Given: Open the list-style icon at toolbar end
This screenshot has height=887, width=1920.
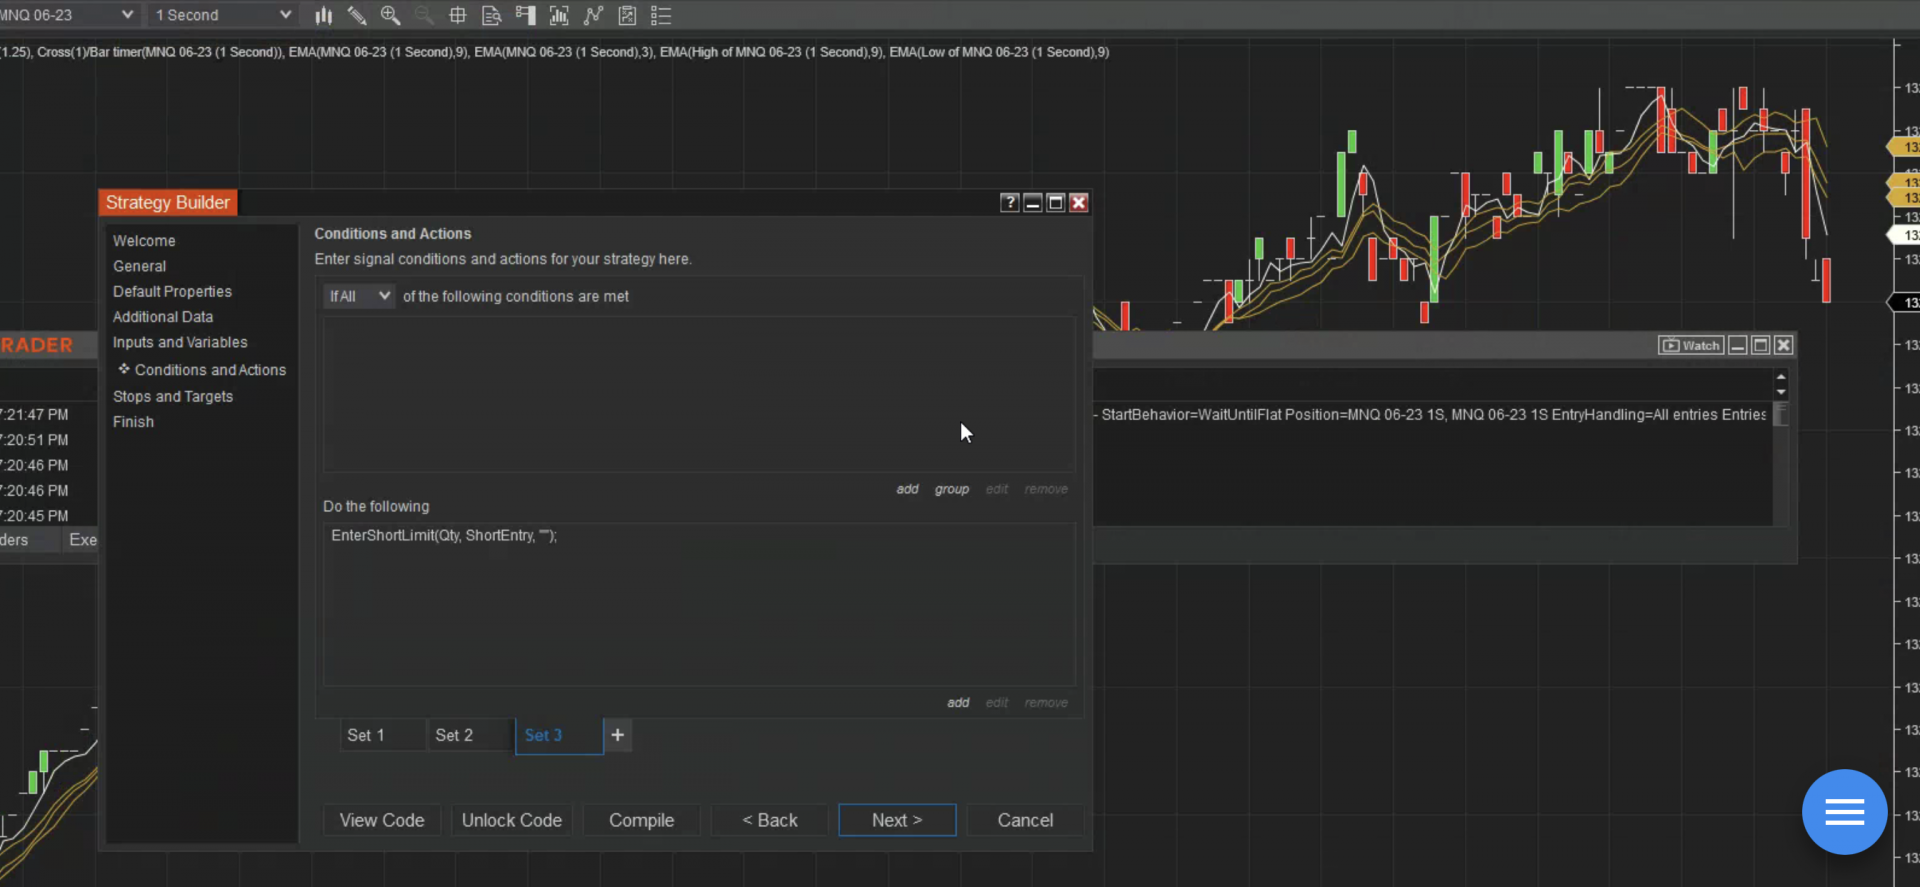Looking at the screenshot, I should click(661, 15).
